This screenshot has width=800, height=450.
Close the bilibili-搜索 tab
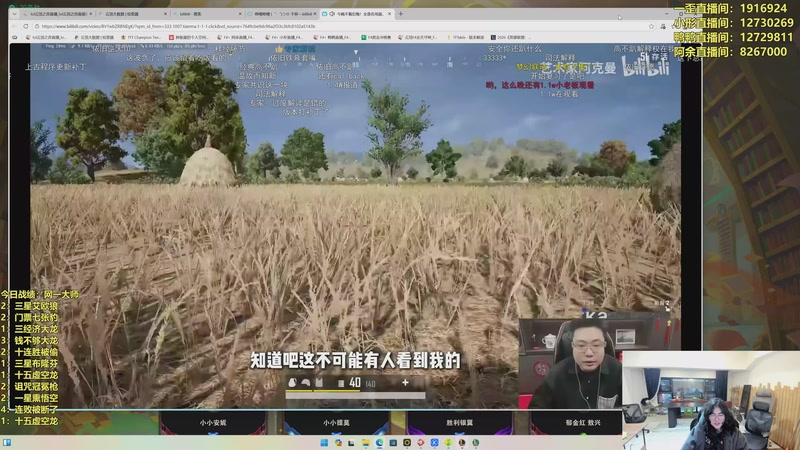point(240,14)
